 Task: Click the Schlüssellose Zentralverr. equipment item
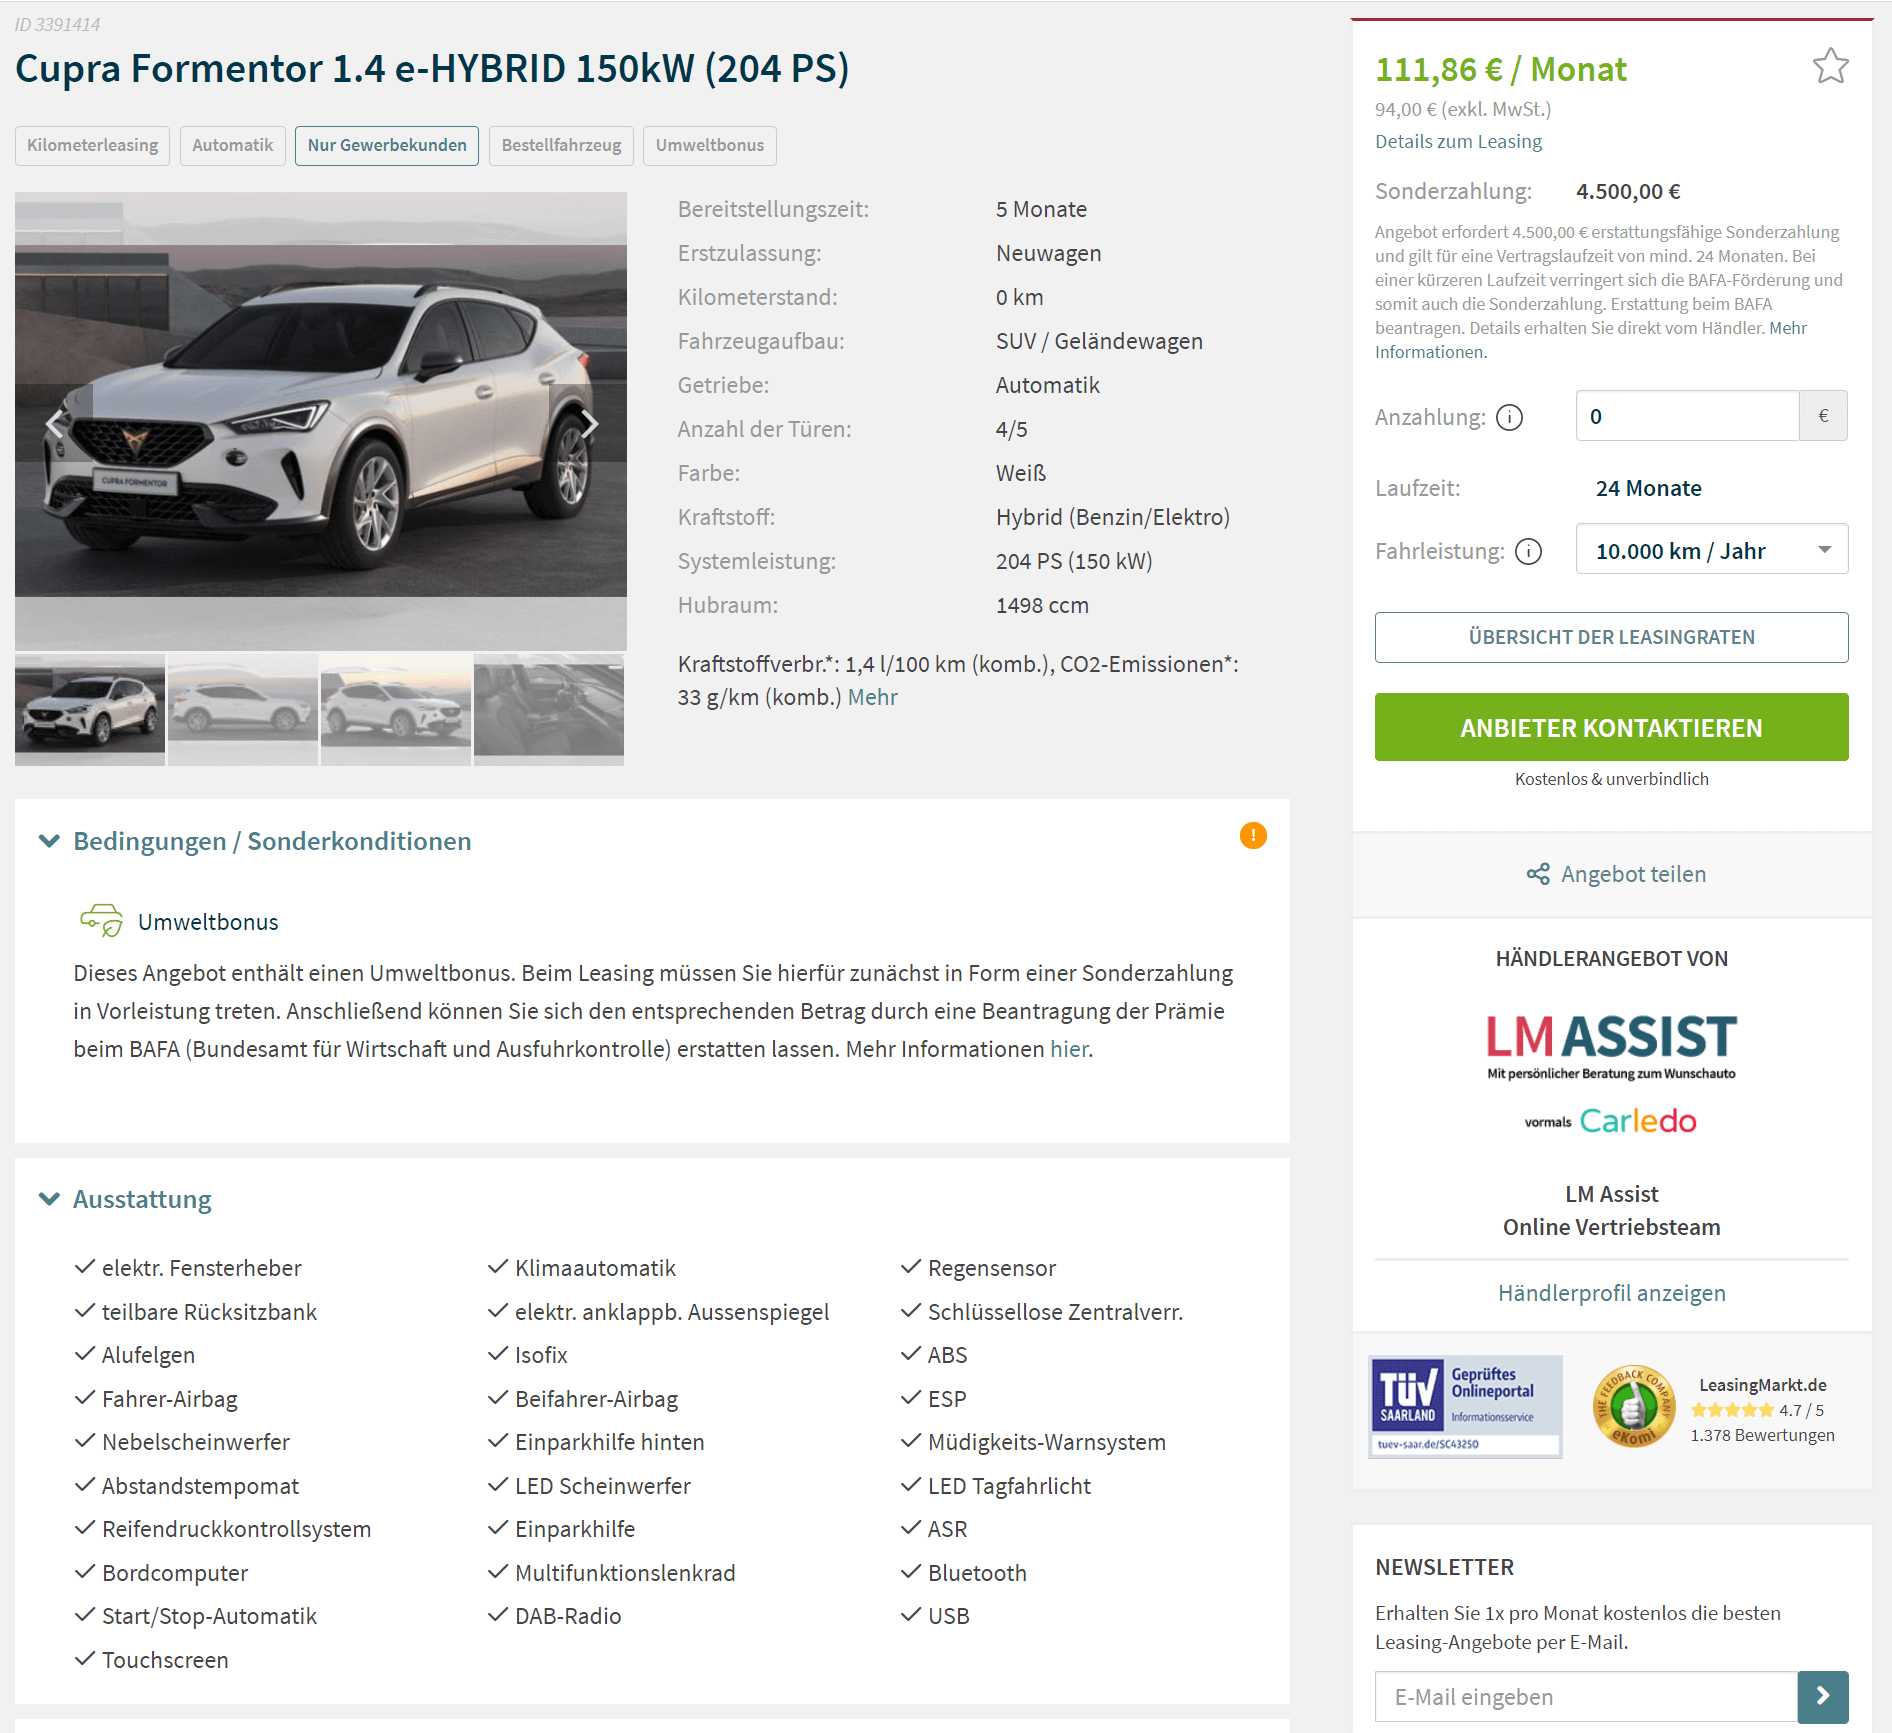point(1042,1312)
